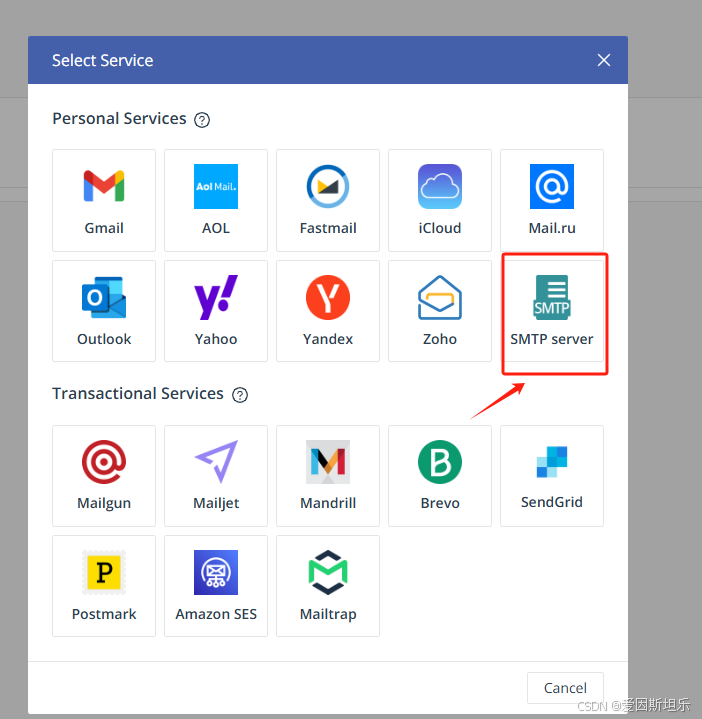This screenshot has height=719, width=702.
Task: Select the Zoho envelope icon
Action: (440, 297)
